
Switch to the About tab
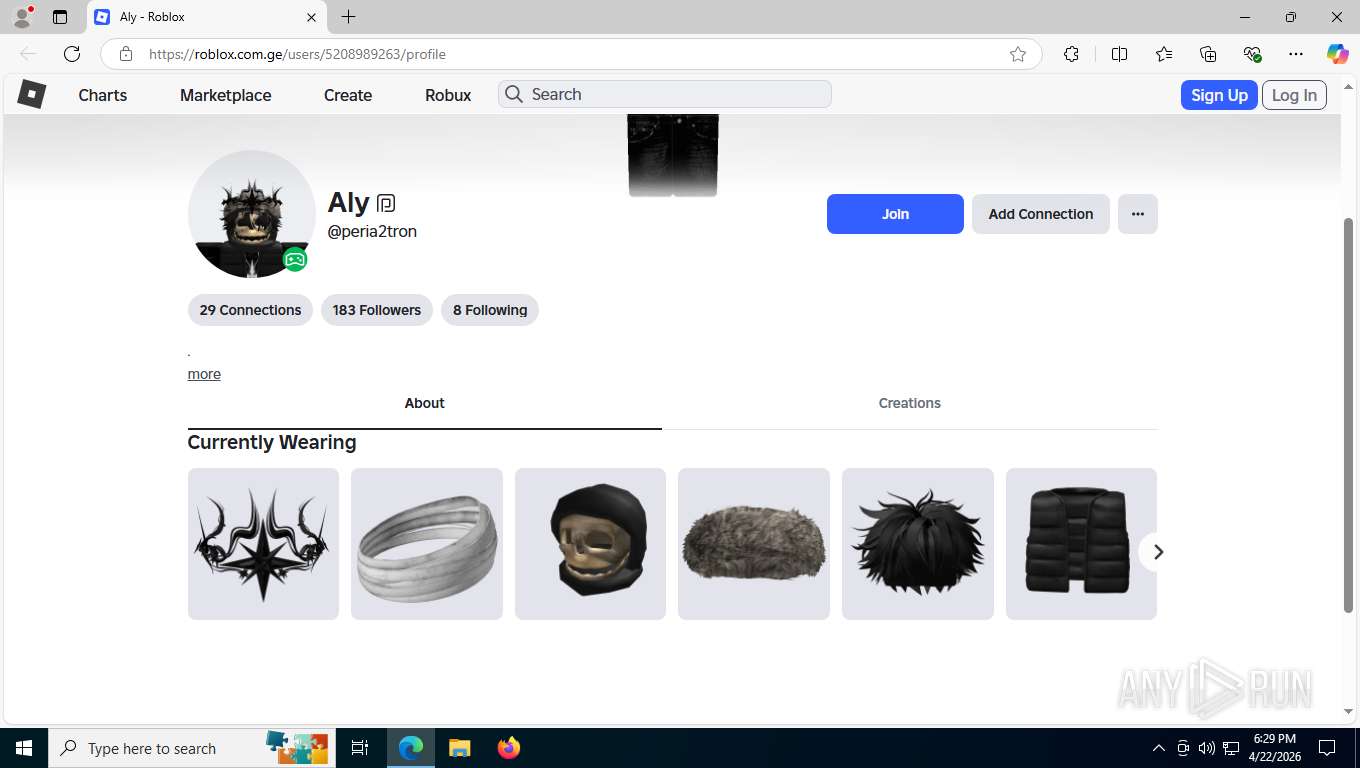point(424,404)
